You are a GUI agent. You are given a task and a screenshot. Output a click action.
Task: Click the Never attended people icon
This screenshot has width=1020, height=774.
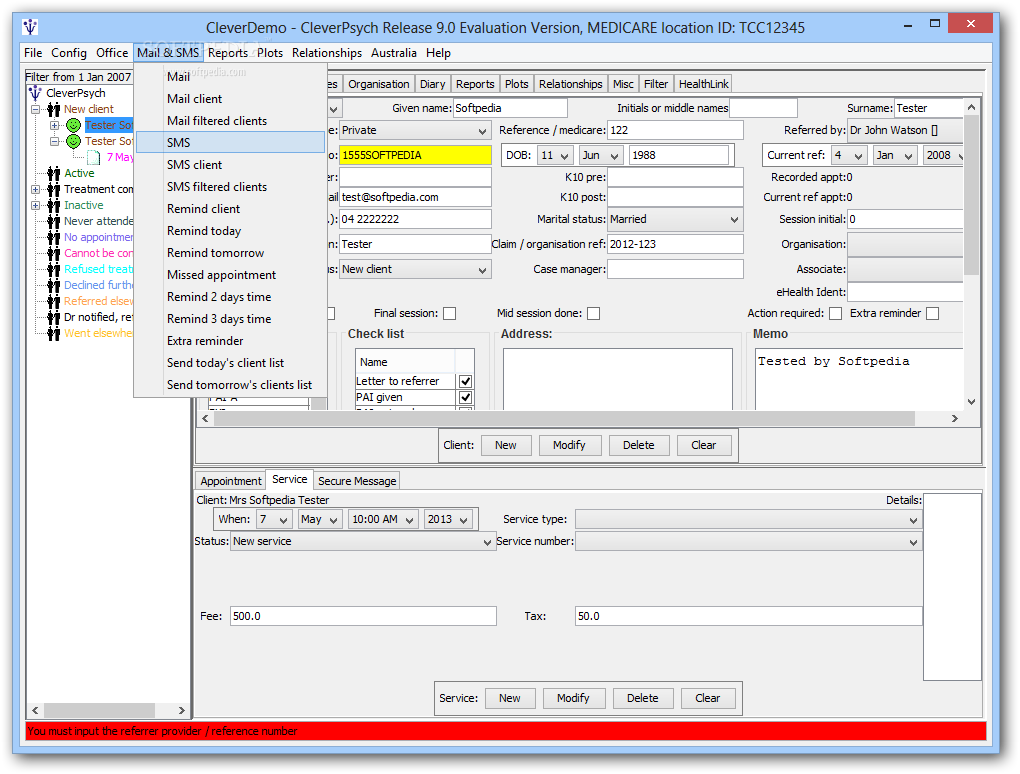54,221
